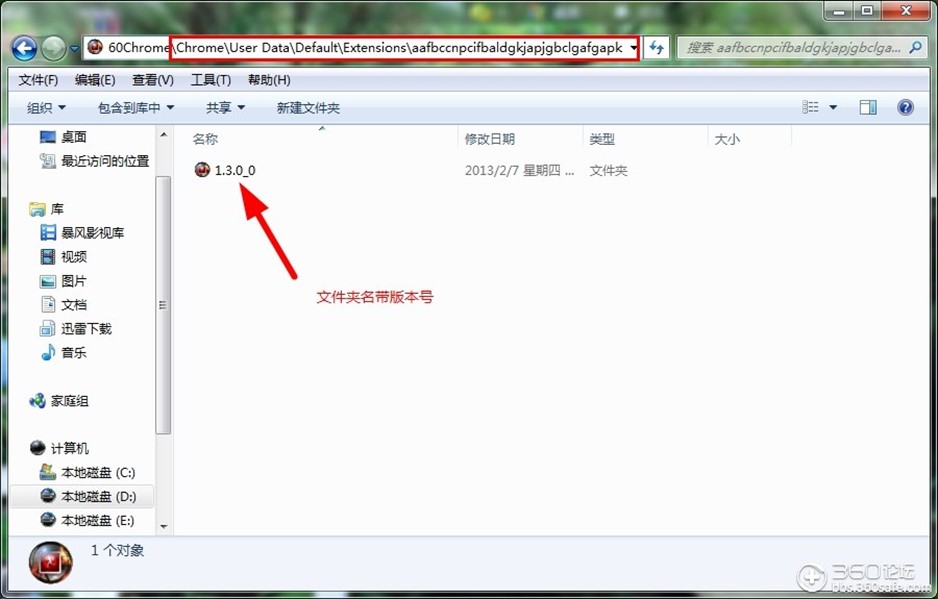
Task: Open the 迅雷下载 library
Action: click(86, 328)
